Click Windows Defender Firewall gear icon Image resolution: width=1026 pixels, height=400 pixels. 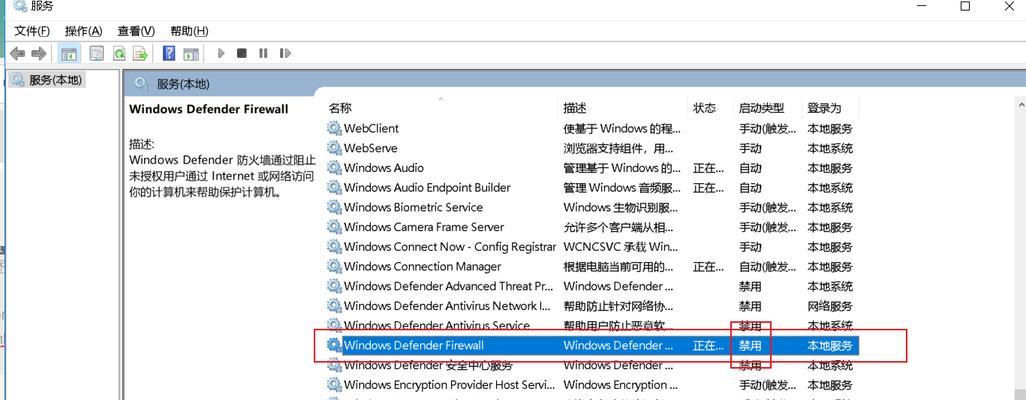click(334, 345)
